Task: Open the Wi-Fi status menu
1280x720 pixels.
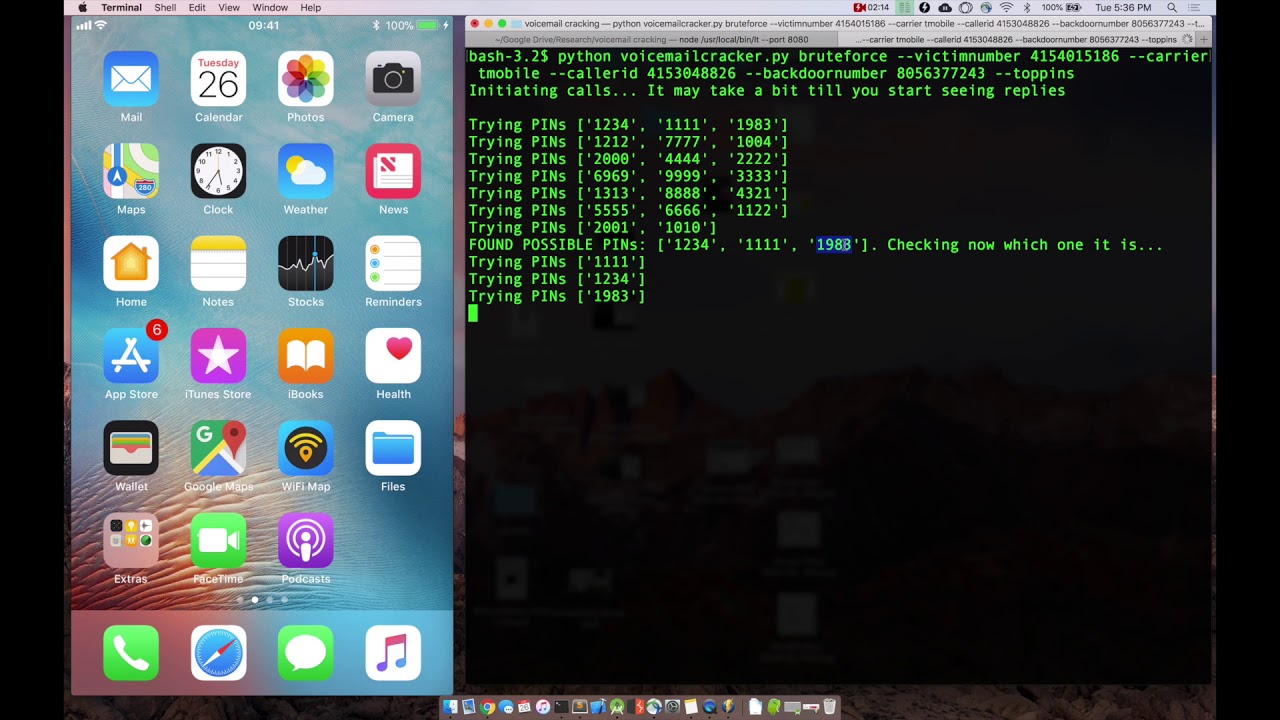Action: (1006, 8)
